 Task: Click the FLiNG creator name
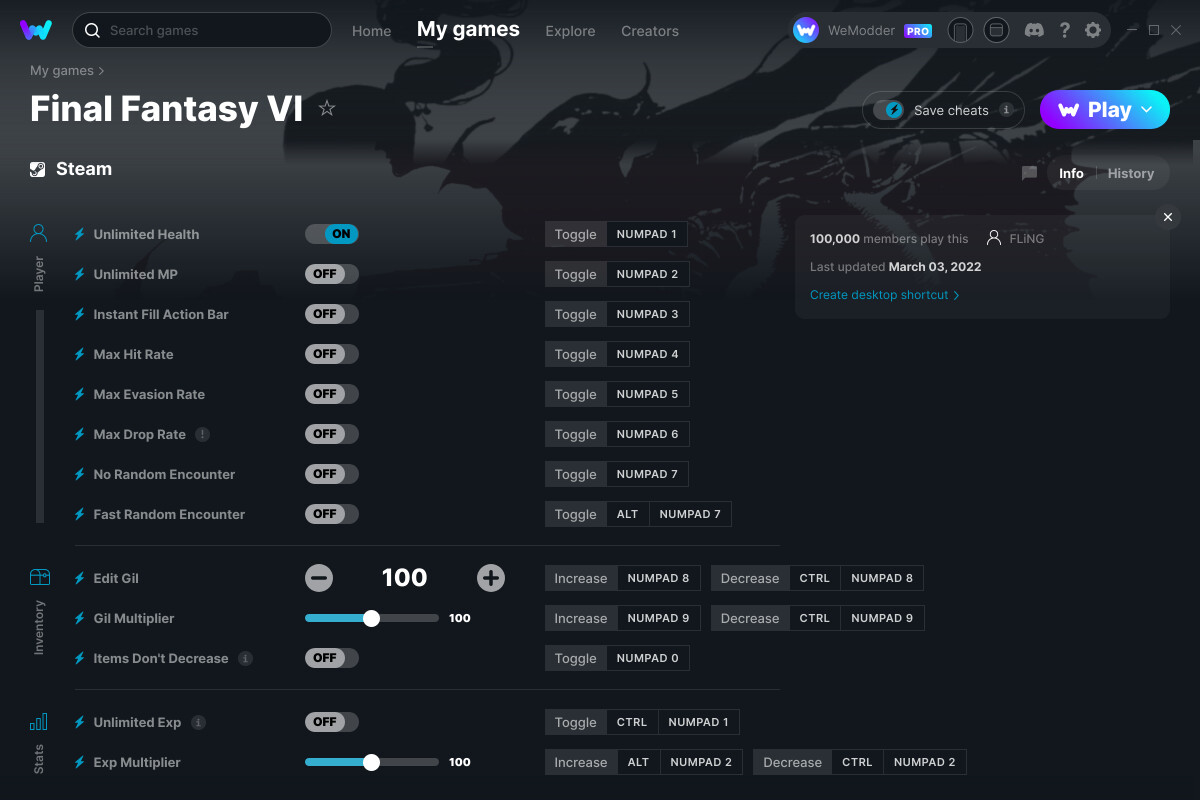click(1027, 239)
